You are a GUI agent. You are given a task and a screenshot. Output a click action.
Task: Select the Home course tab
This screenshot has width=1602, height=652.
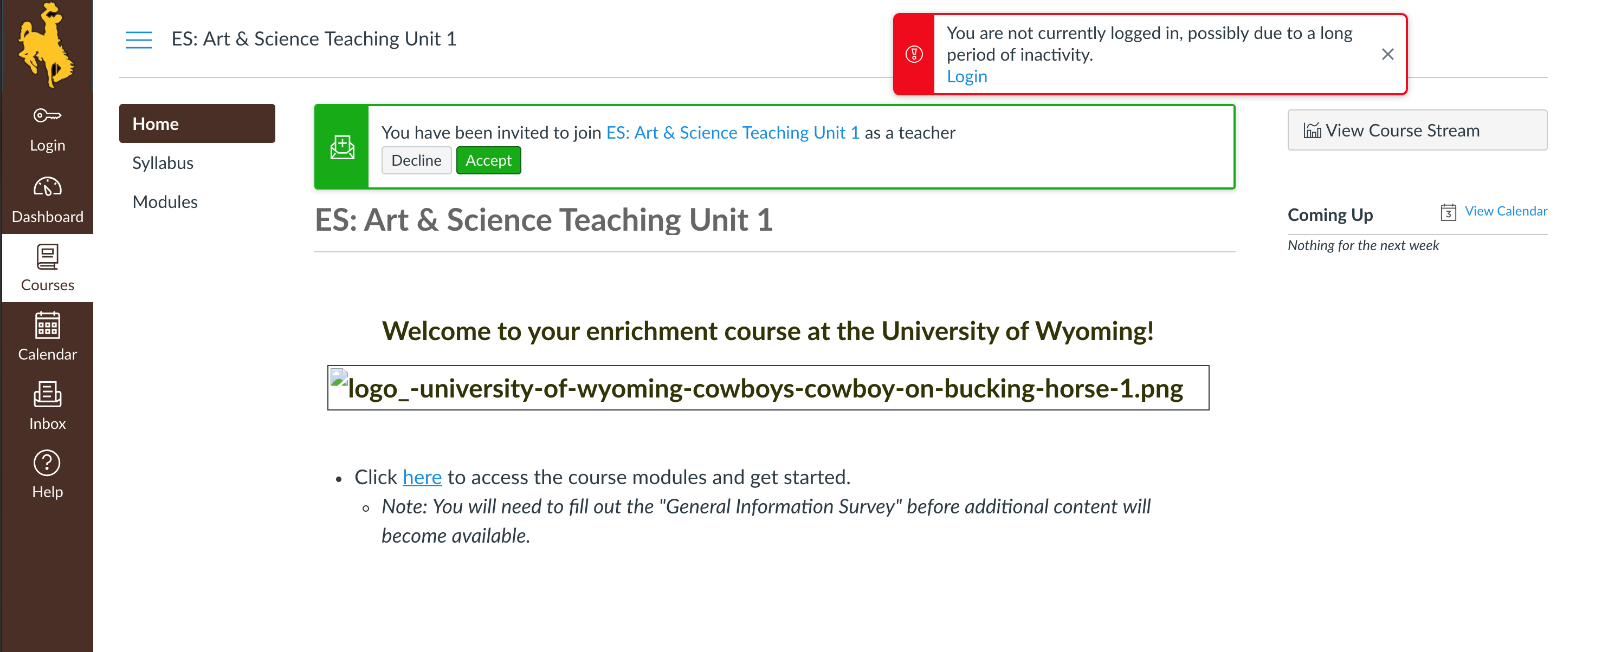coord(197,124)
